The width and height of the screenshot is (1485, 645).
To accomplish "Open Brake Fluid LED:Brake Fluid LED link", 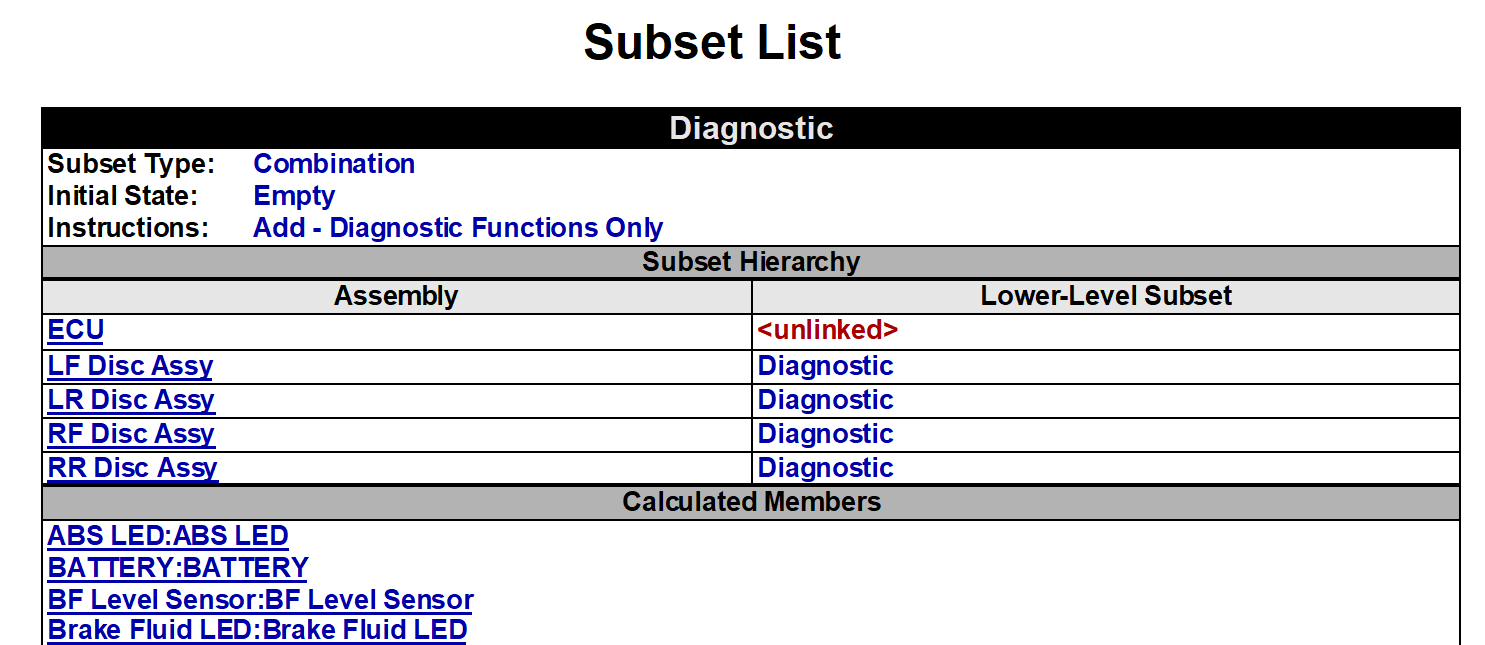I will [x=257, y=630].
